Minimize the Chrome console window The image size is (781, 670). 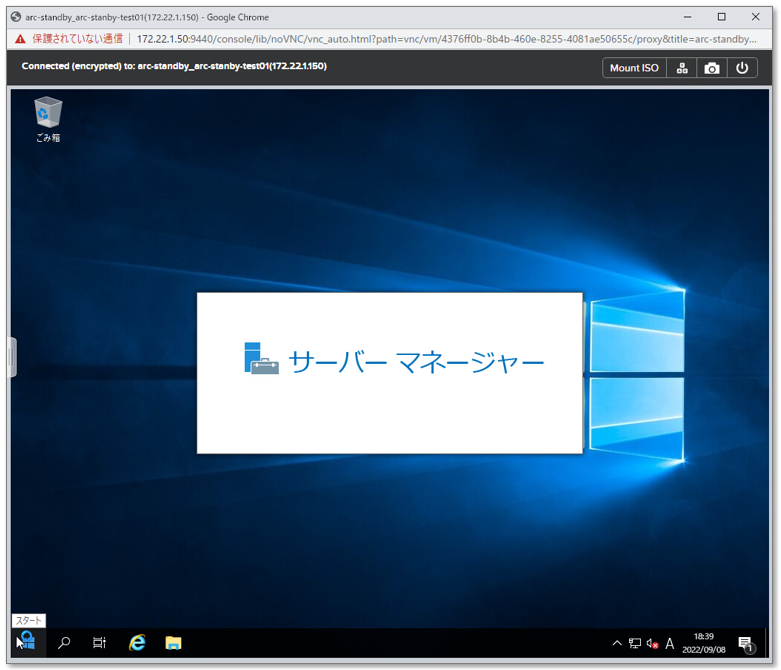[687, 17]
